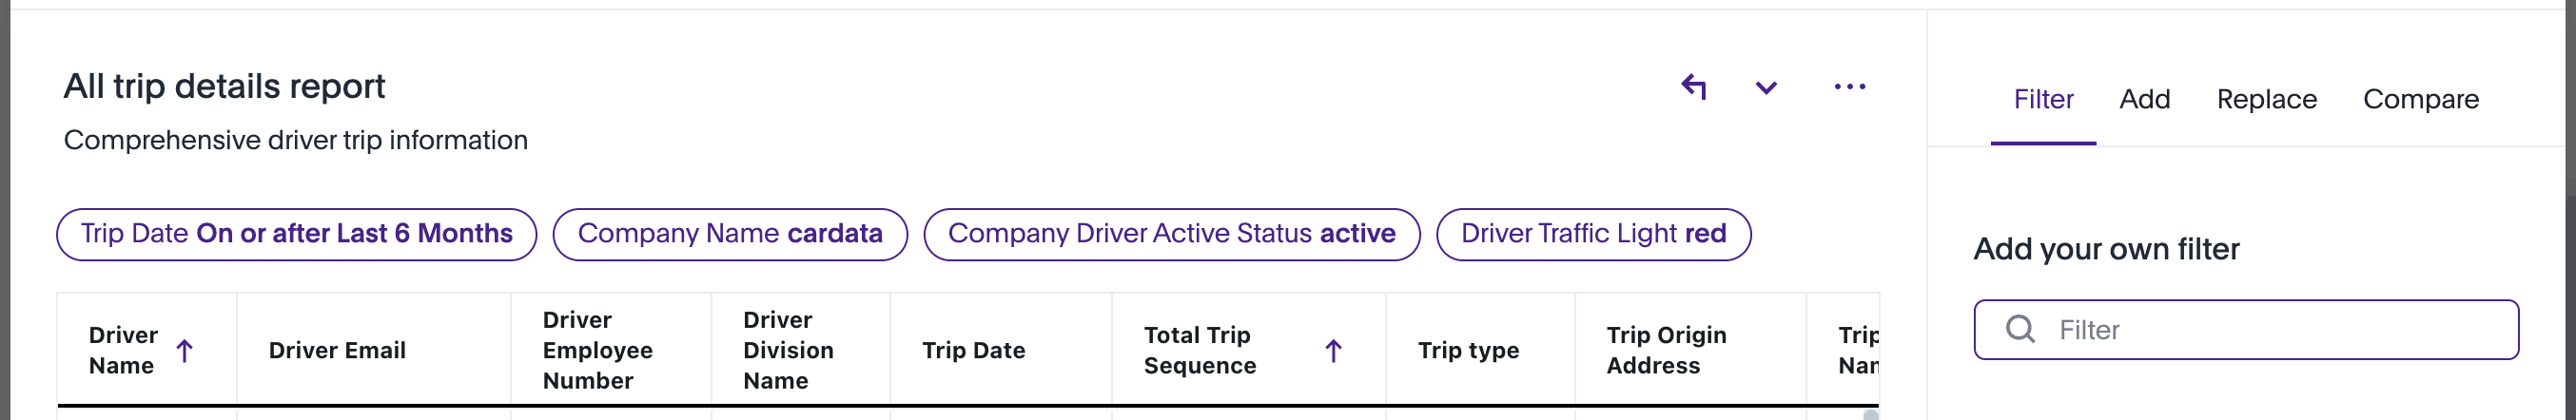Click the Company Name cardata filter chip
Screen dimensions: 2576x420
pyautogui.click(x=730, y=234)
